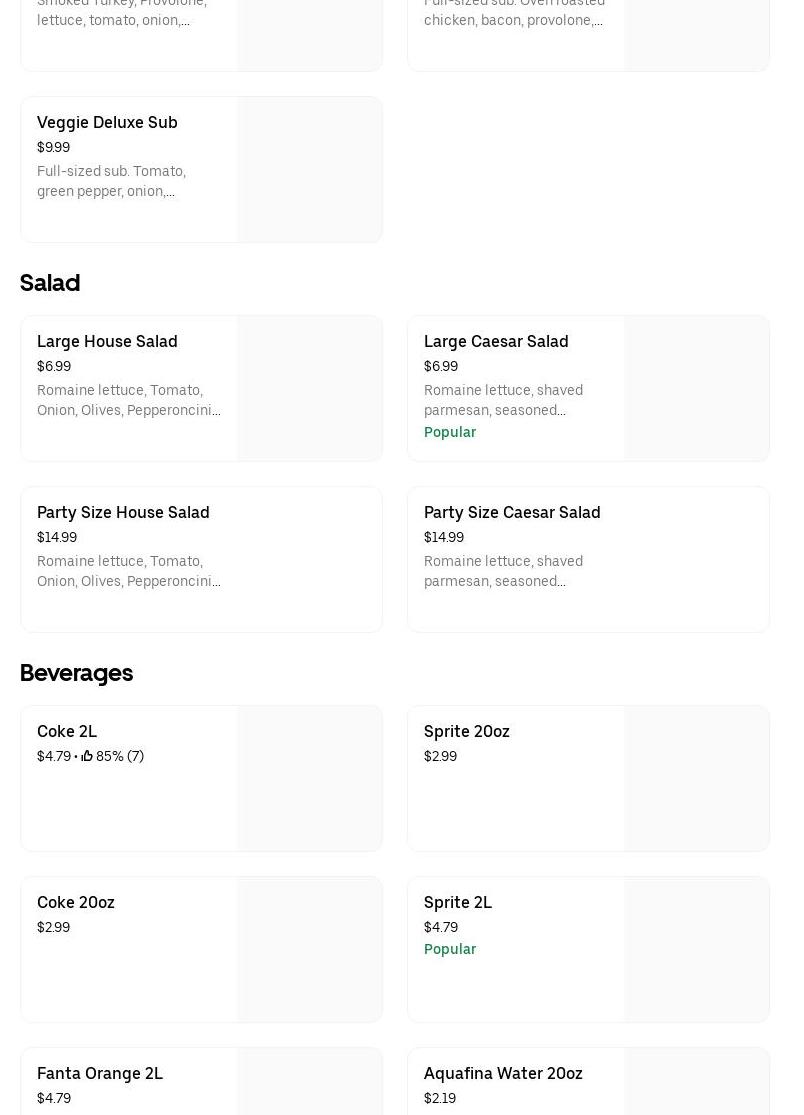Click the Party Size Caesar Salad thumbnail
Viewport: 804px width, 1115px height.
pos(696,559)
